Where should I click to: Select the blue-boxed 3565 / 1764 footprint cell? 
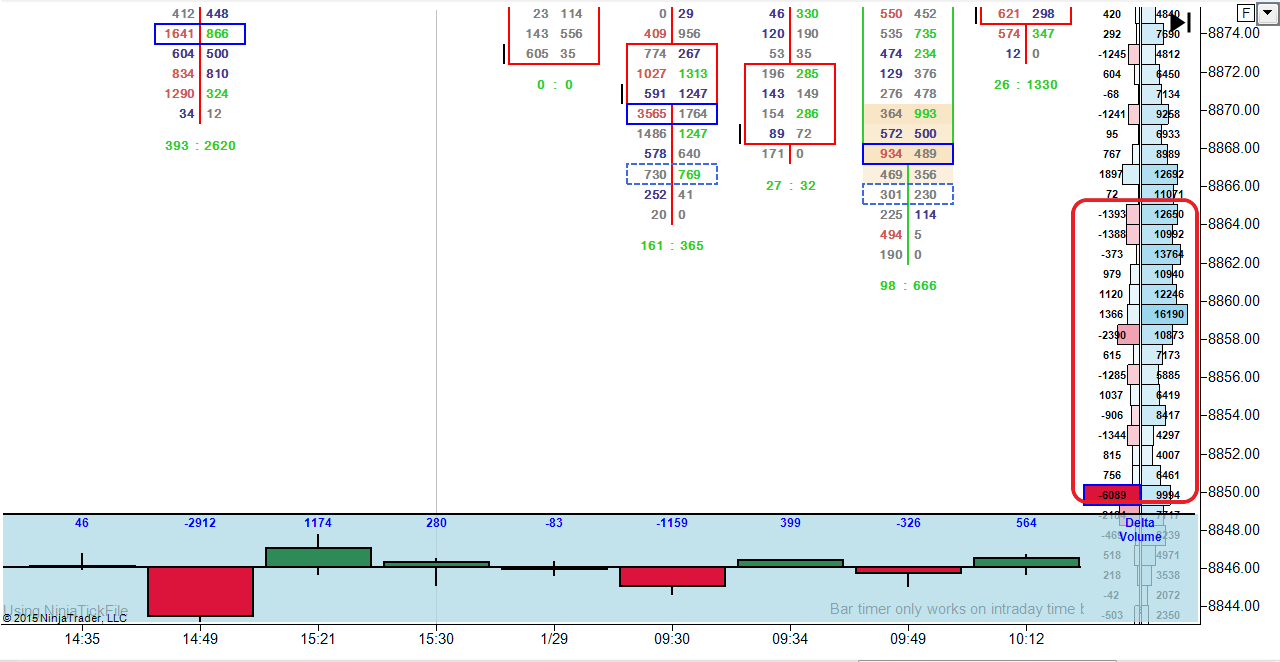[x=672, y=114]
